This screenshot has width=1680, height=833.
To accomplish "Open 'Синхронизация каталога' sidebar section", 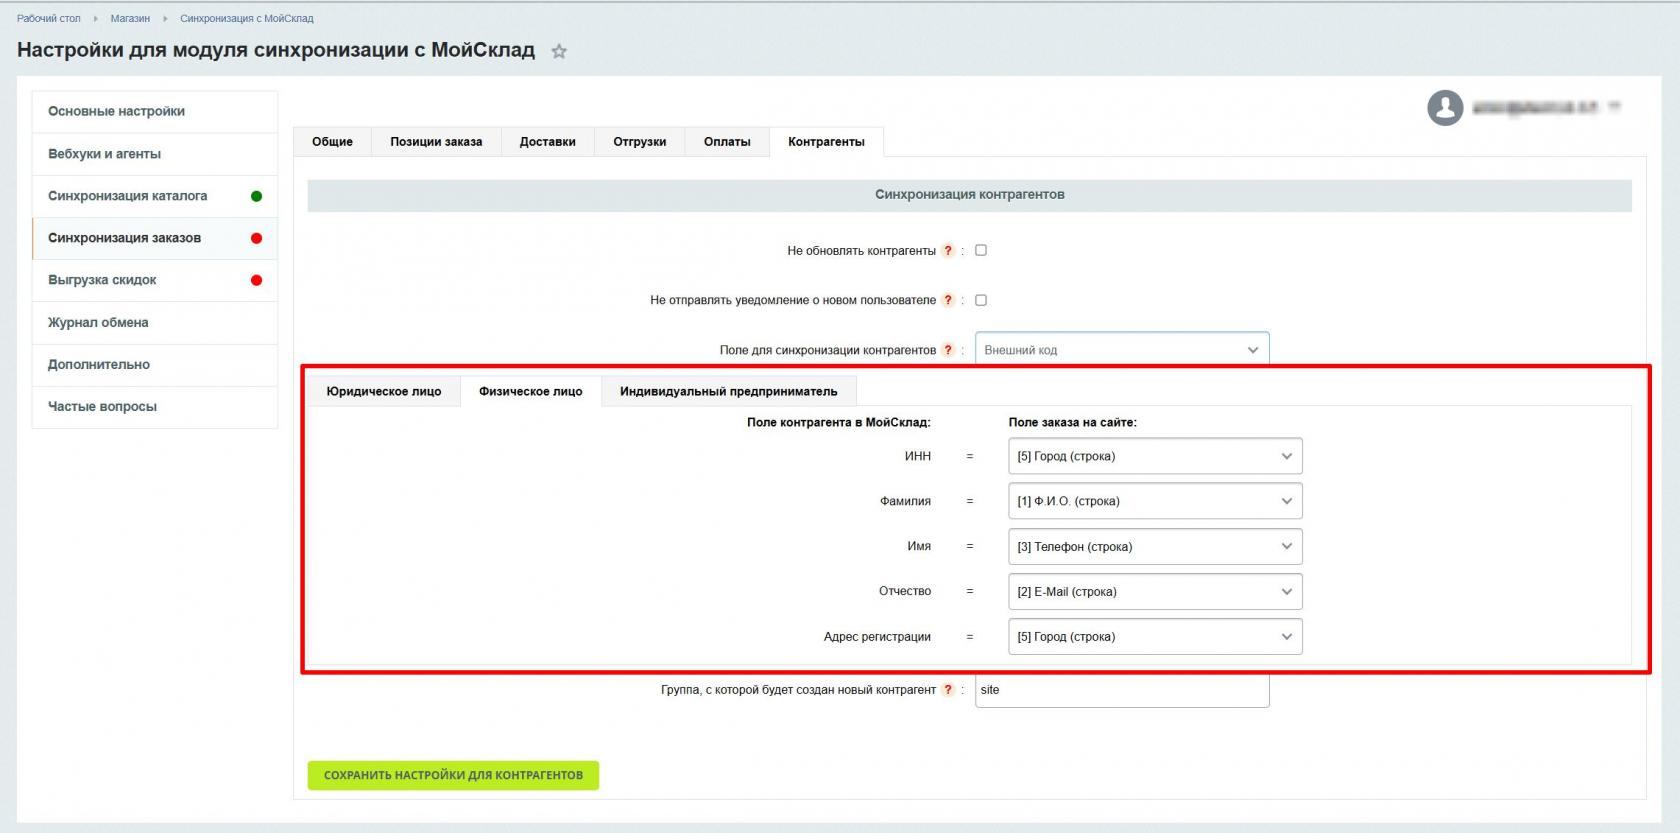I will 155,196.
